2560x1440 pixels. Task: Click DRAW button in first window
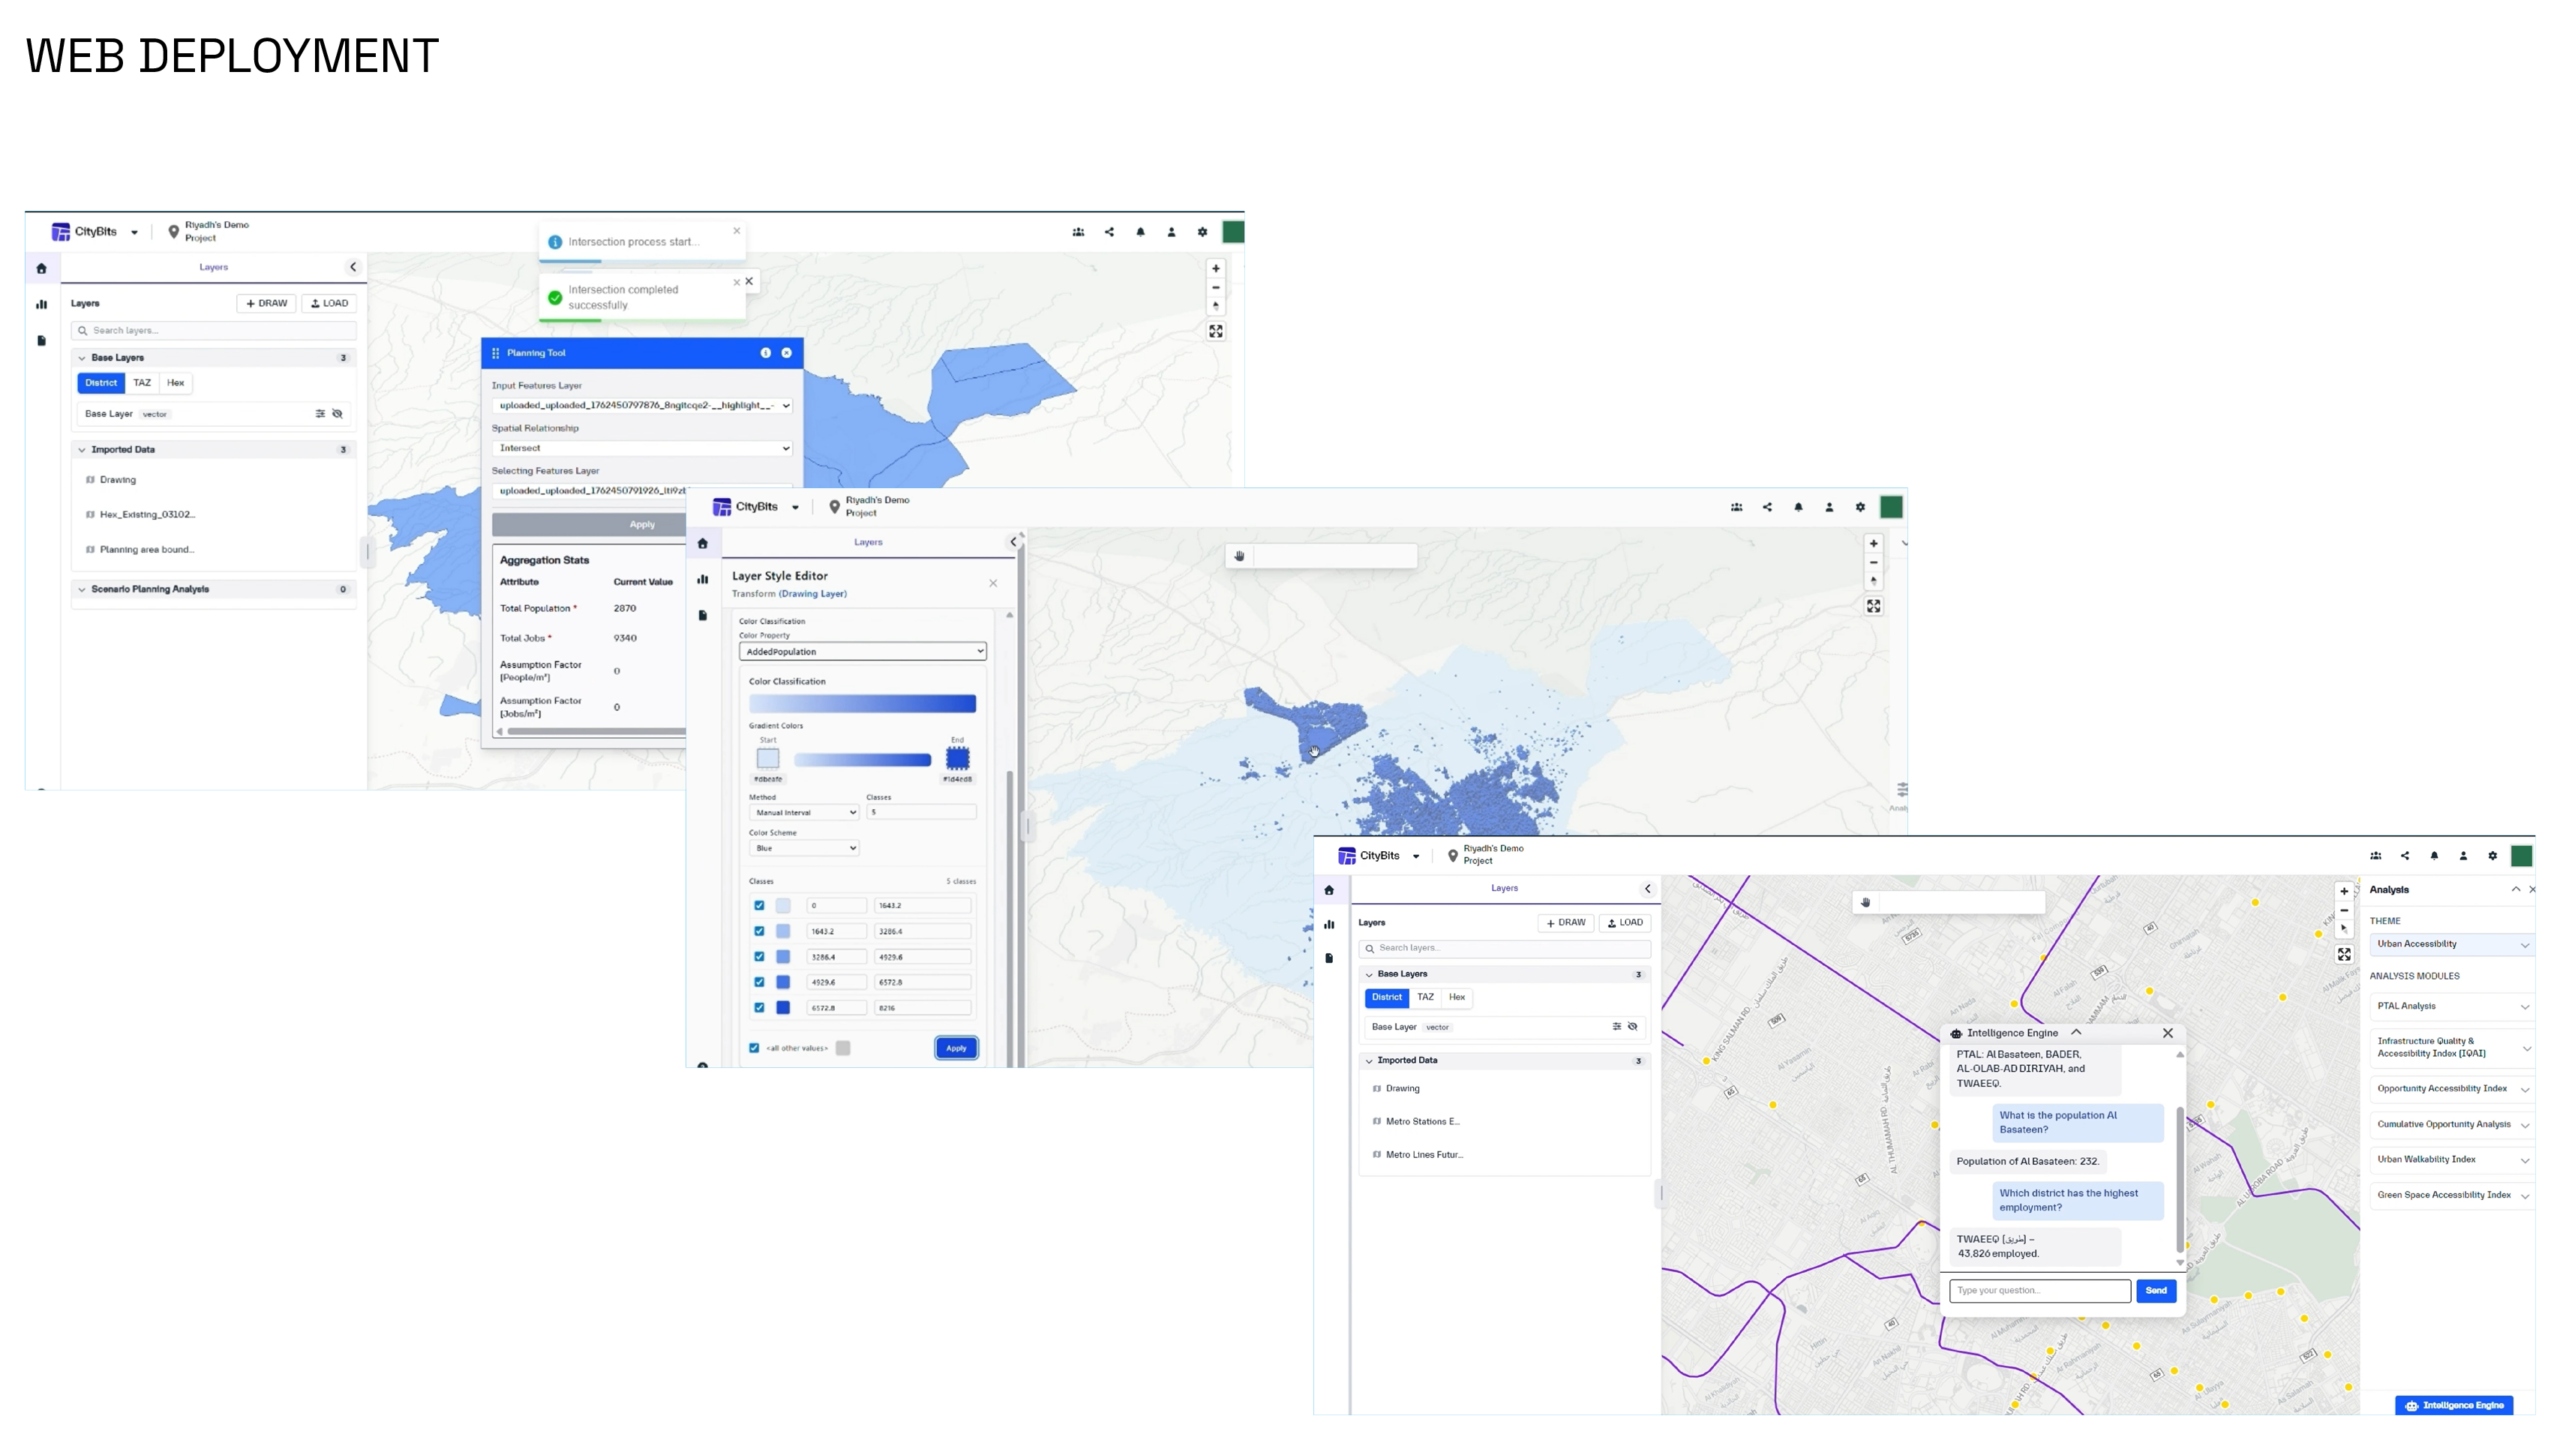pos(266,303)
